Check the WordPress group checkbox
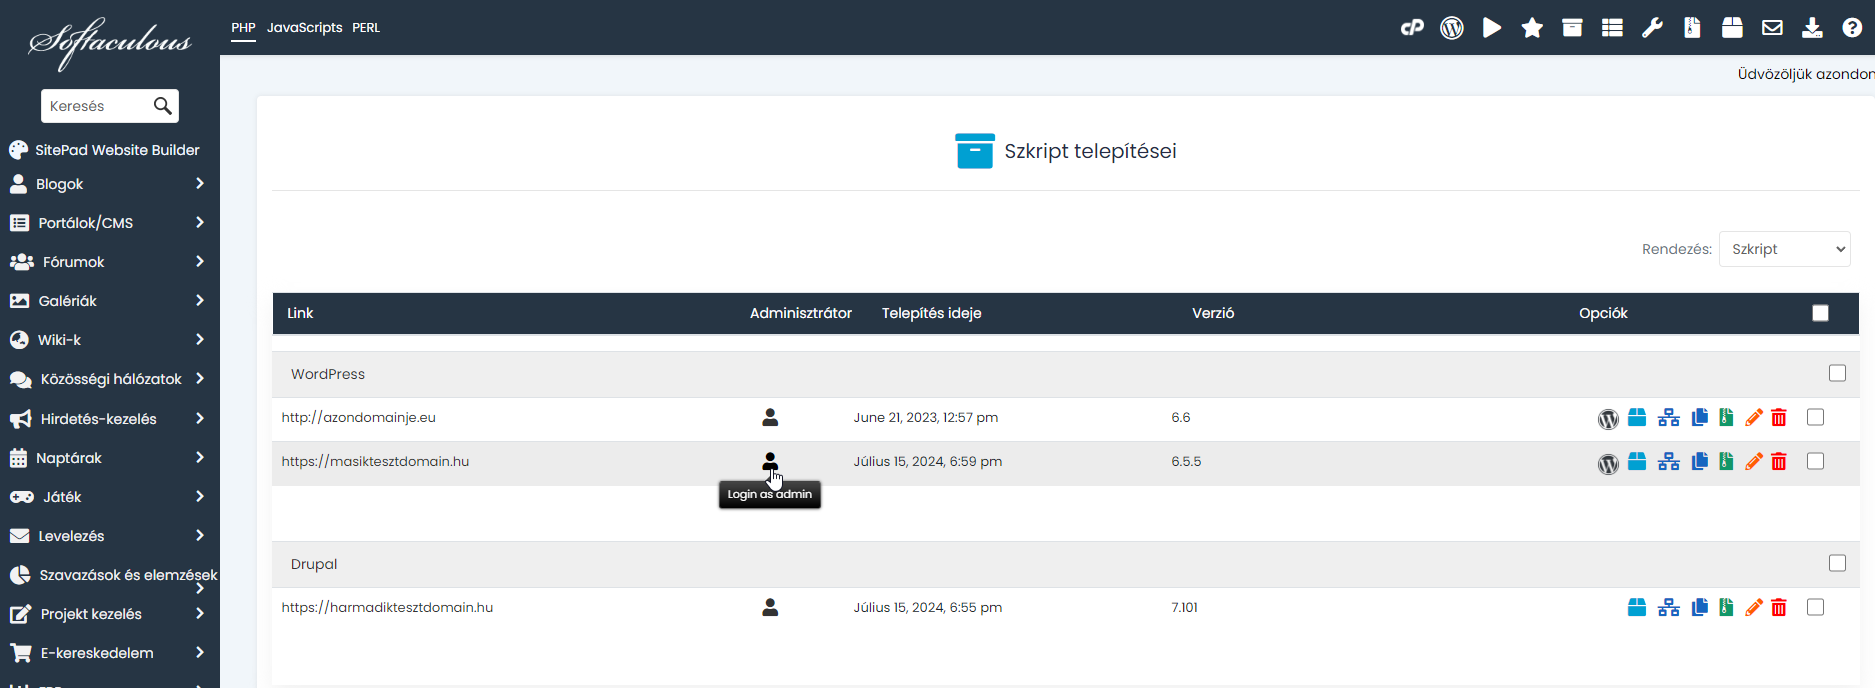The height and width of the screenshot is (688, 1875). point(1837,373)
